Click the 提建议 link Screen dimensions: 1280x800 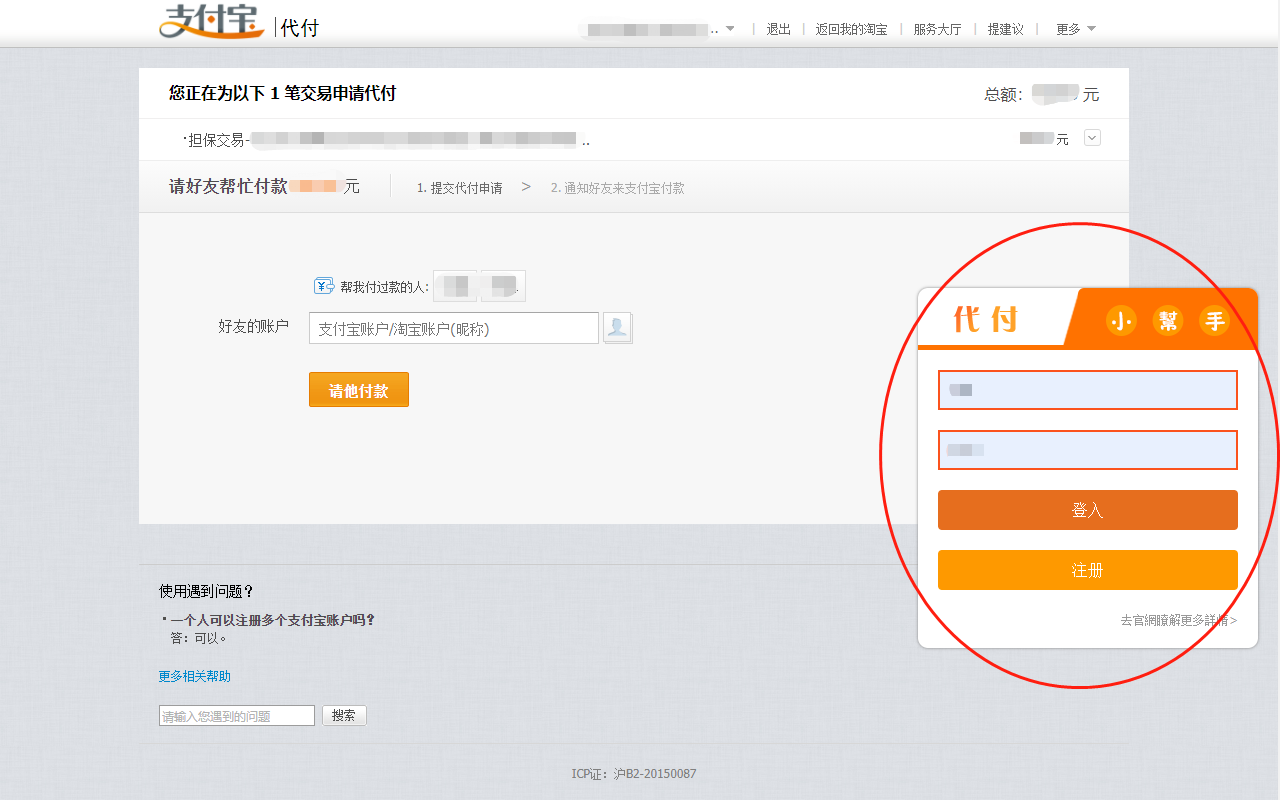tap(1006, 29)
